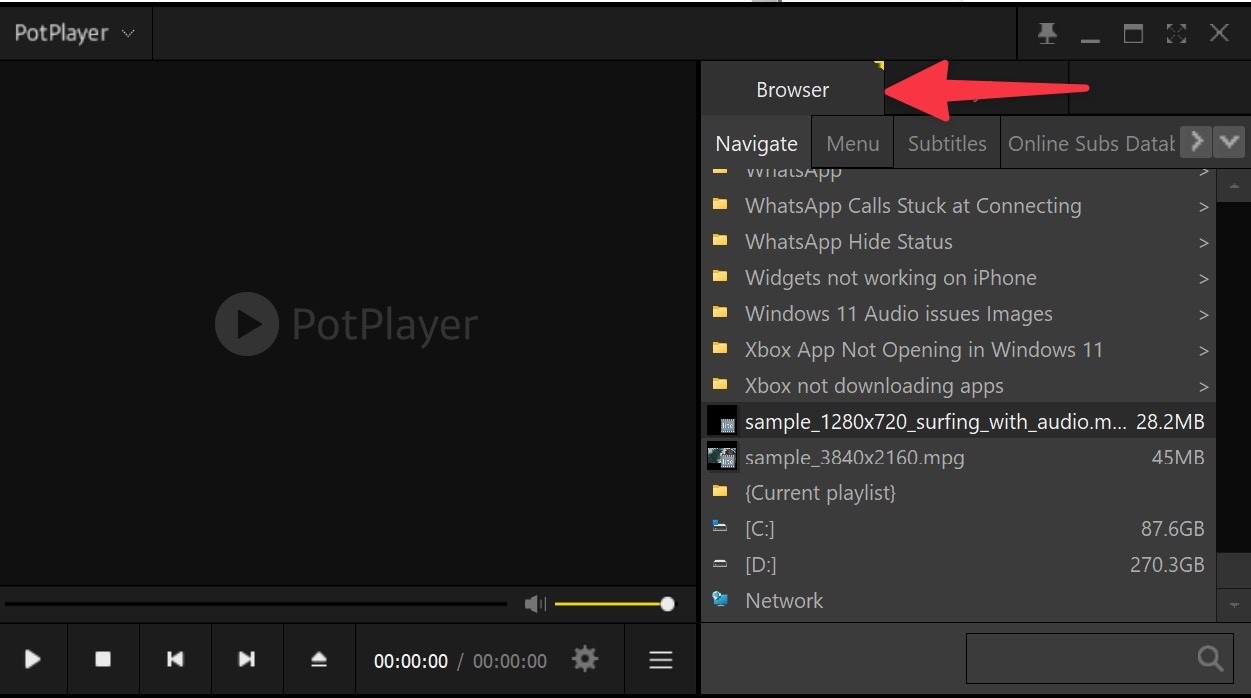Click the {Current playlist} folder icon
The image size is (1251, 698).
pos(719,491)
